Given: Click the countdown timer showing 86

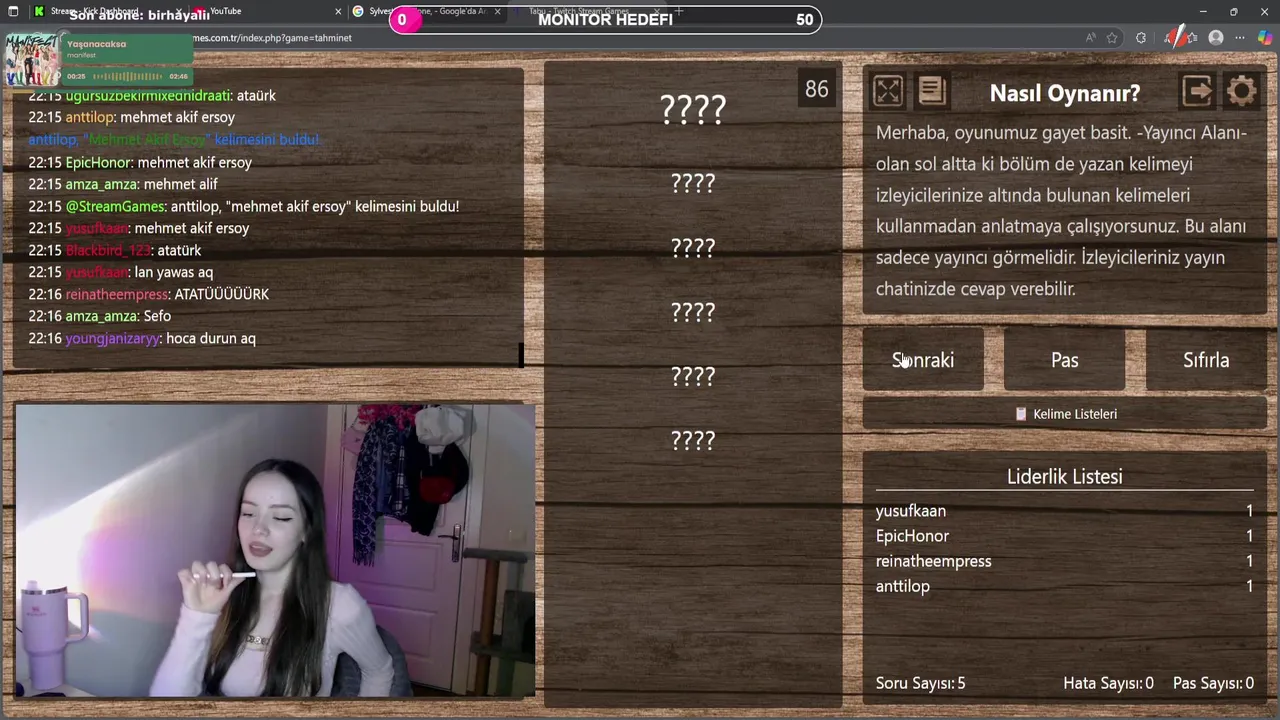Looking at the screenshot, I should (x=817, y=89).
